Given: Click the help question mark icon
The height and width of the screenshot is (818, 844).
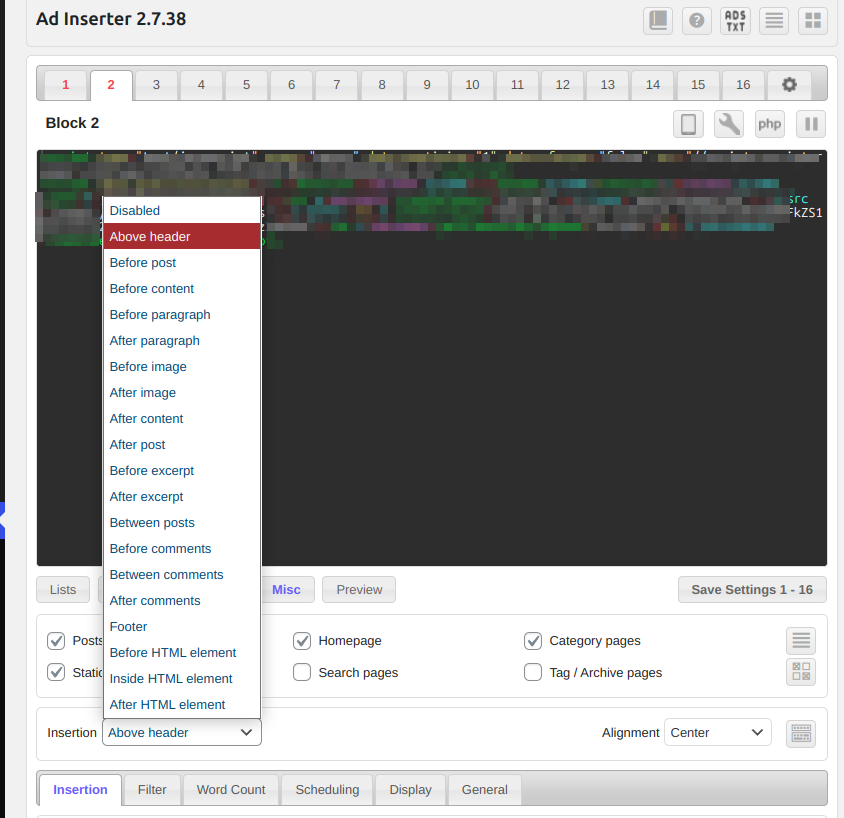Looking at the screenshot, I should click(696, 21).
